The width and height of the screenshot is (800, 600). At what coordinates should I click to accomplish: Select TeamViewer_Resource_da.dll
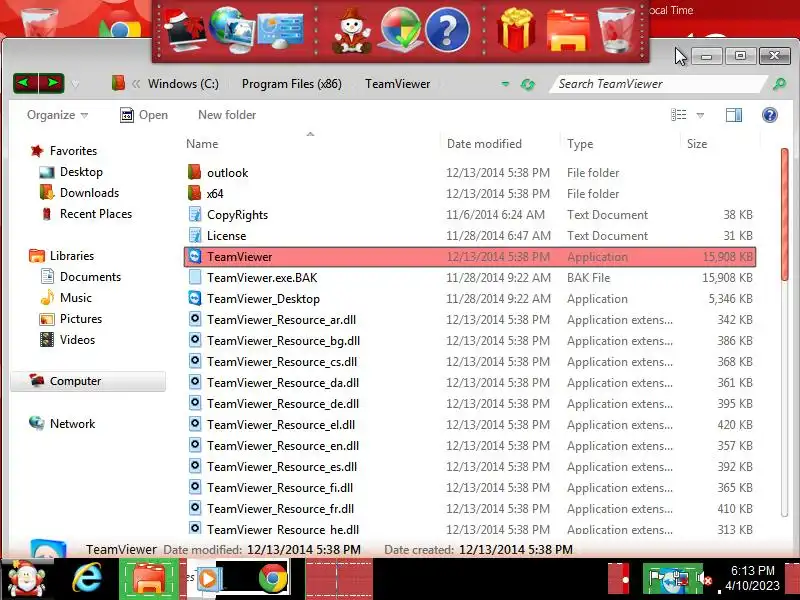[469, 383]
